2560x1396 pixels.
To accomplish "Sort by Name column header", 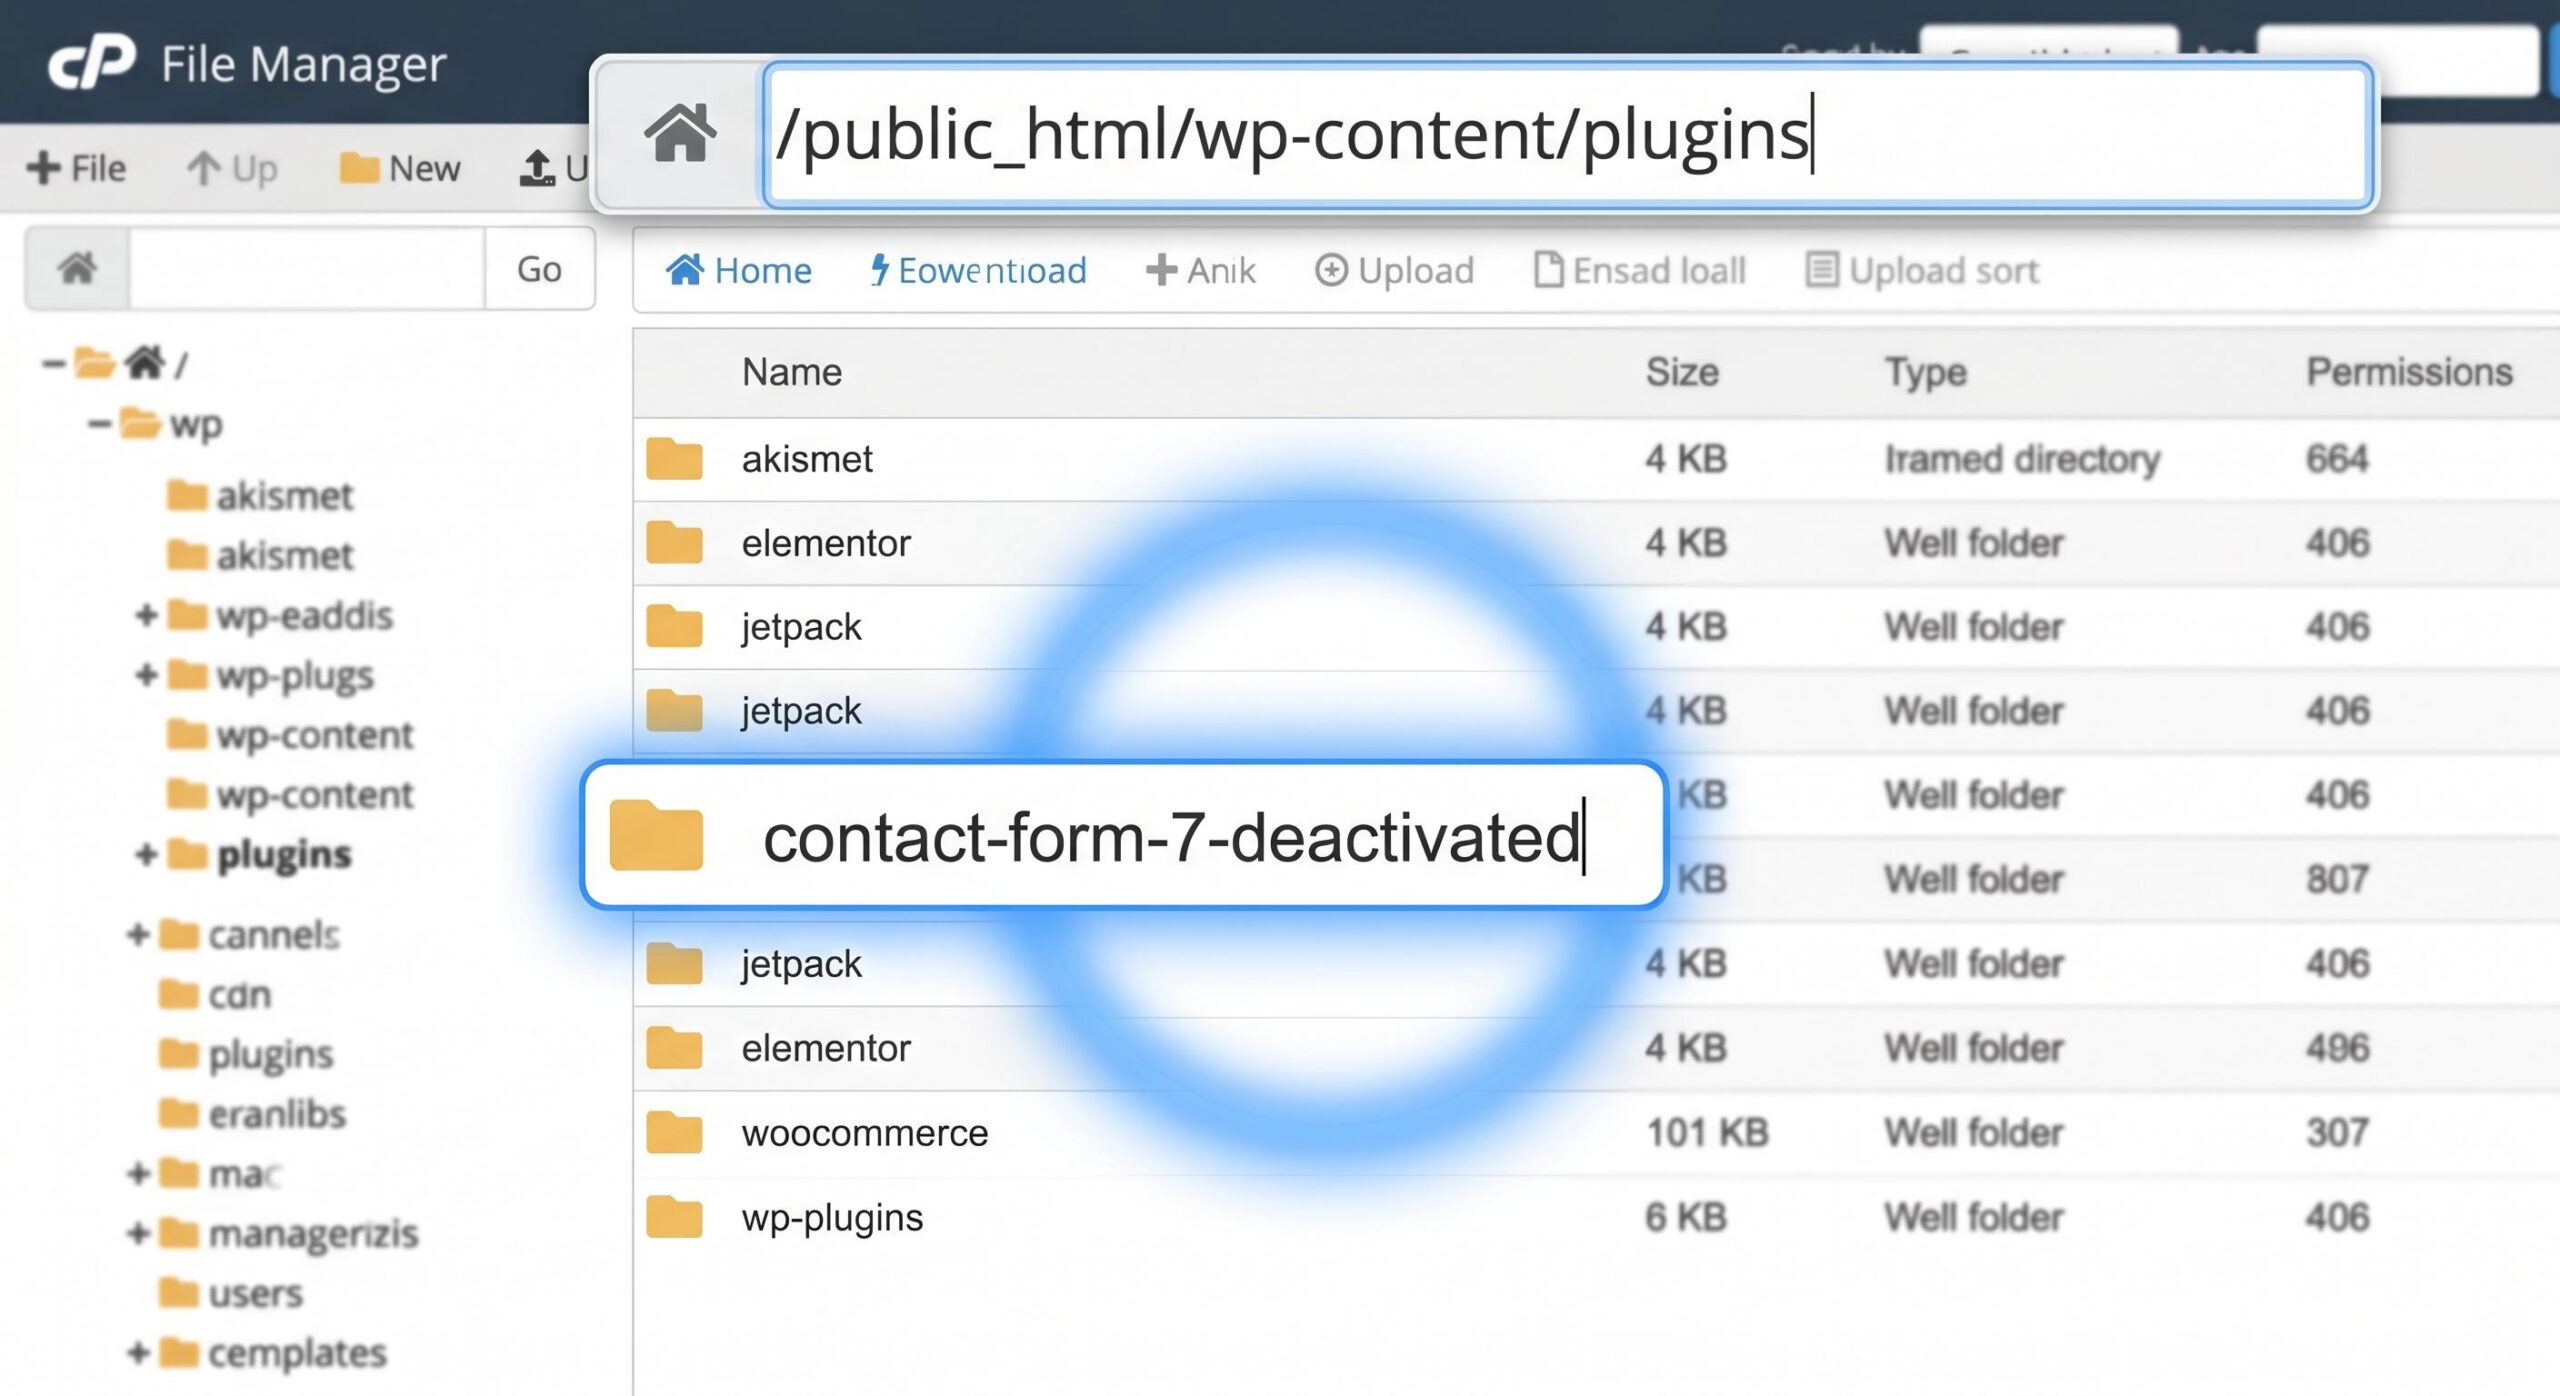I will 792,372.
